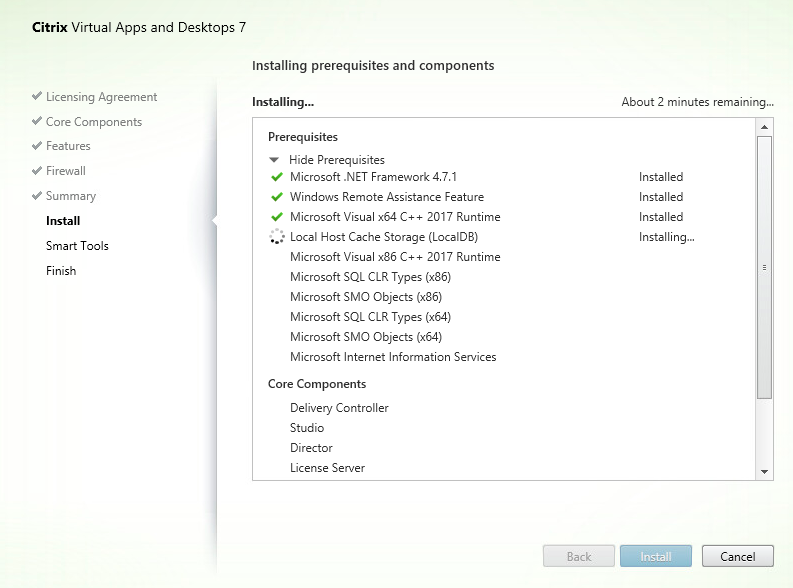Click the vertical scrollbar thumb in list
793x588 pixels.
pyautogui.click(x=764, y=268)
